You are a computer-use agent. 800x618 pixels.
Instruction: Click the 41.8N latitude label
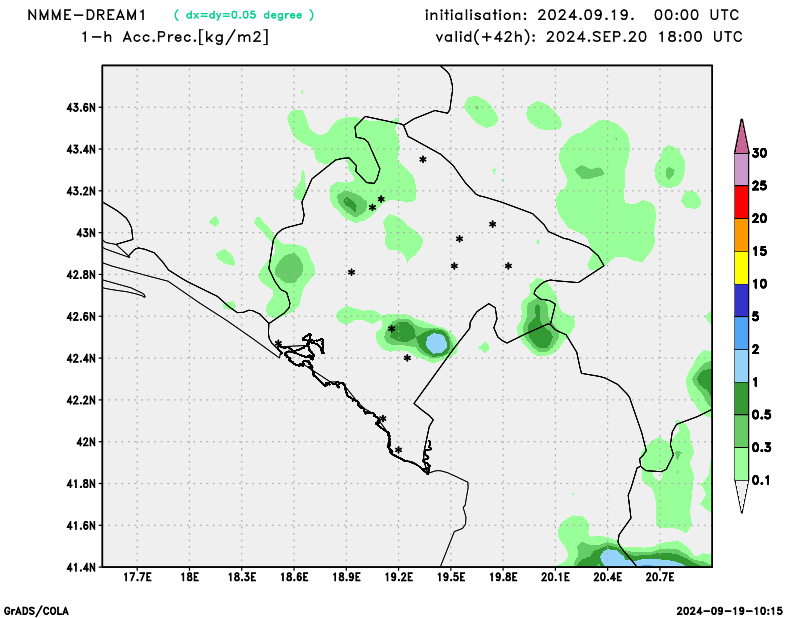(x=81, y=484)
